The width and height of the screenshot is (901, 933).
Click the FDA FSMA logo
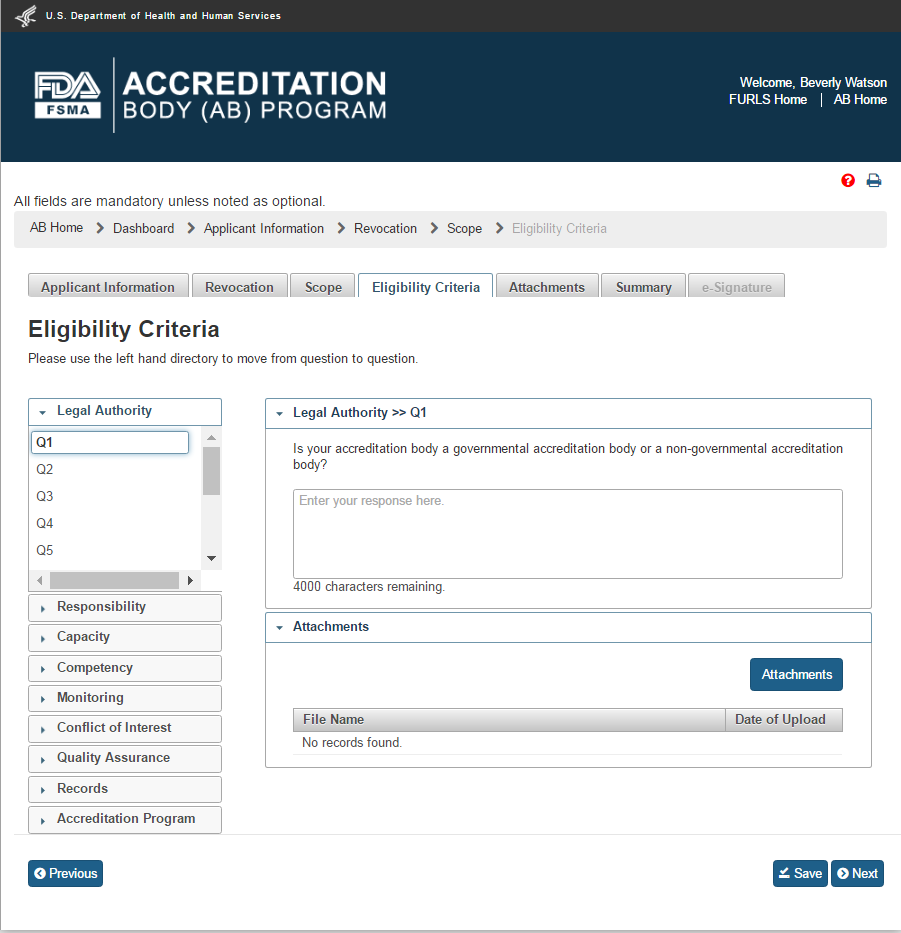click(x=67, y=95)
